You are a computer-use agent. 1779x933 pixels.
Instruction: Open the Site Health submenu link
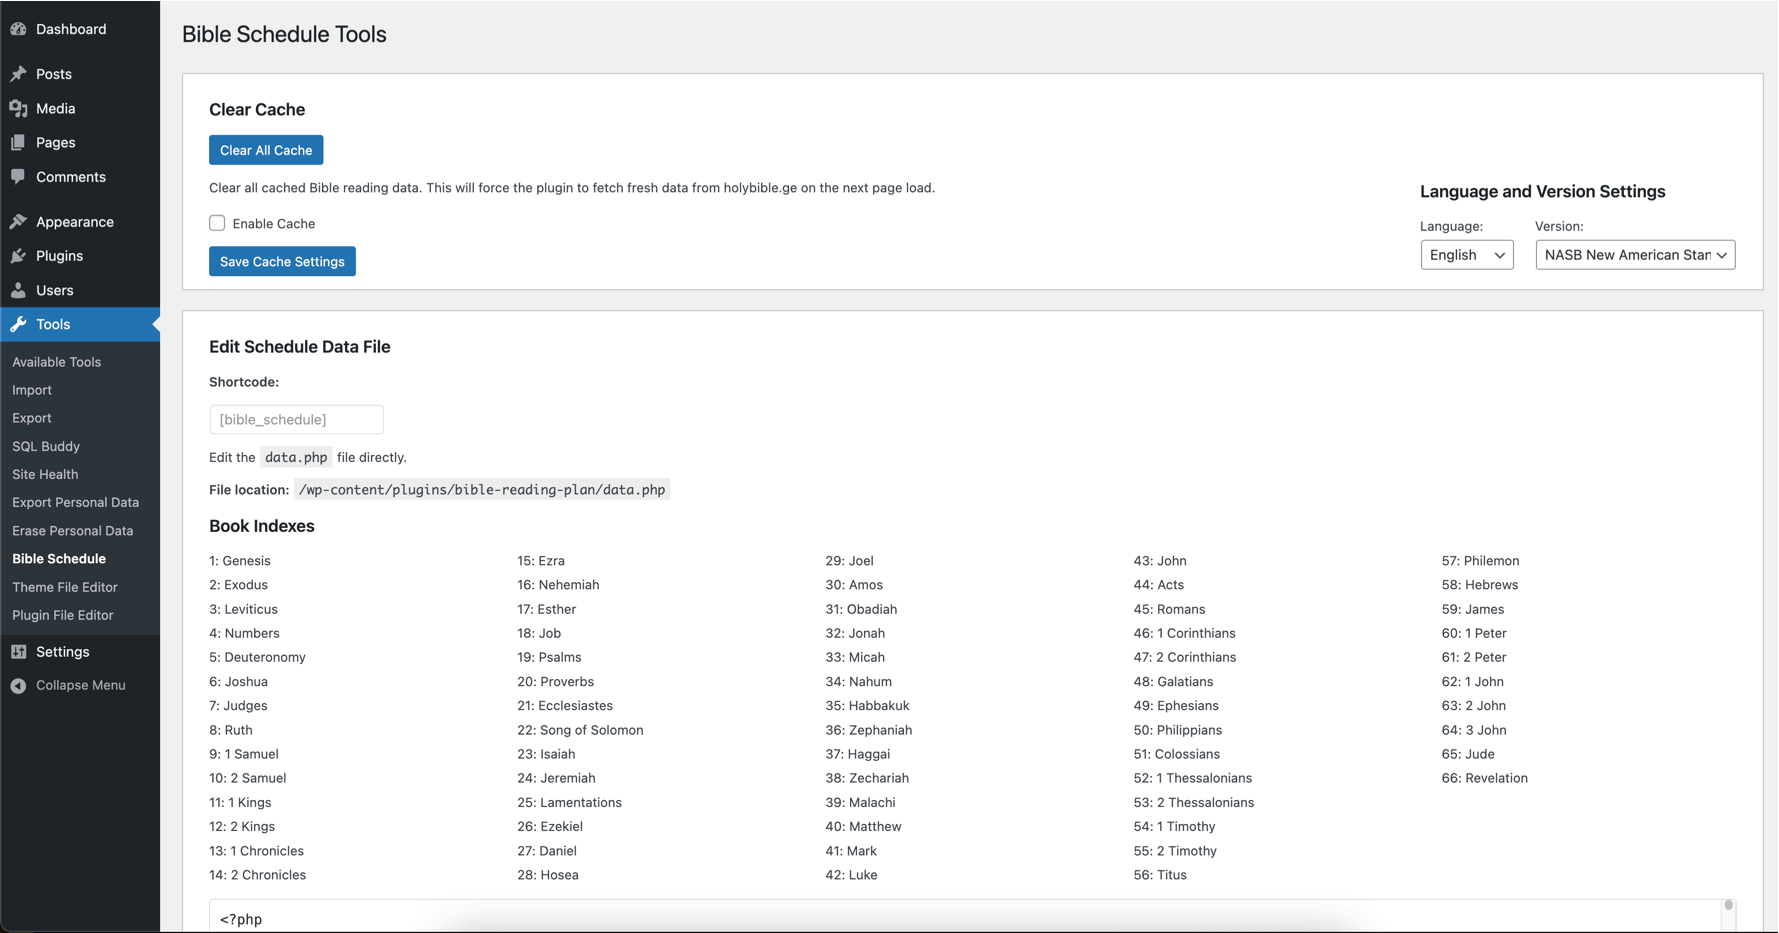pyautogui.click(x=45, y=474)
